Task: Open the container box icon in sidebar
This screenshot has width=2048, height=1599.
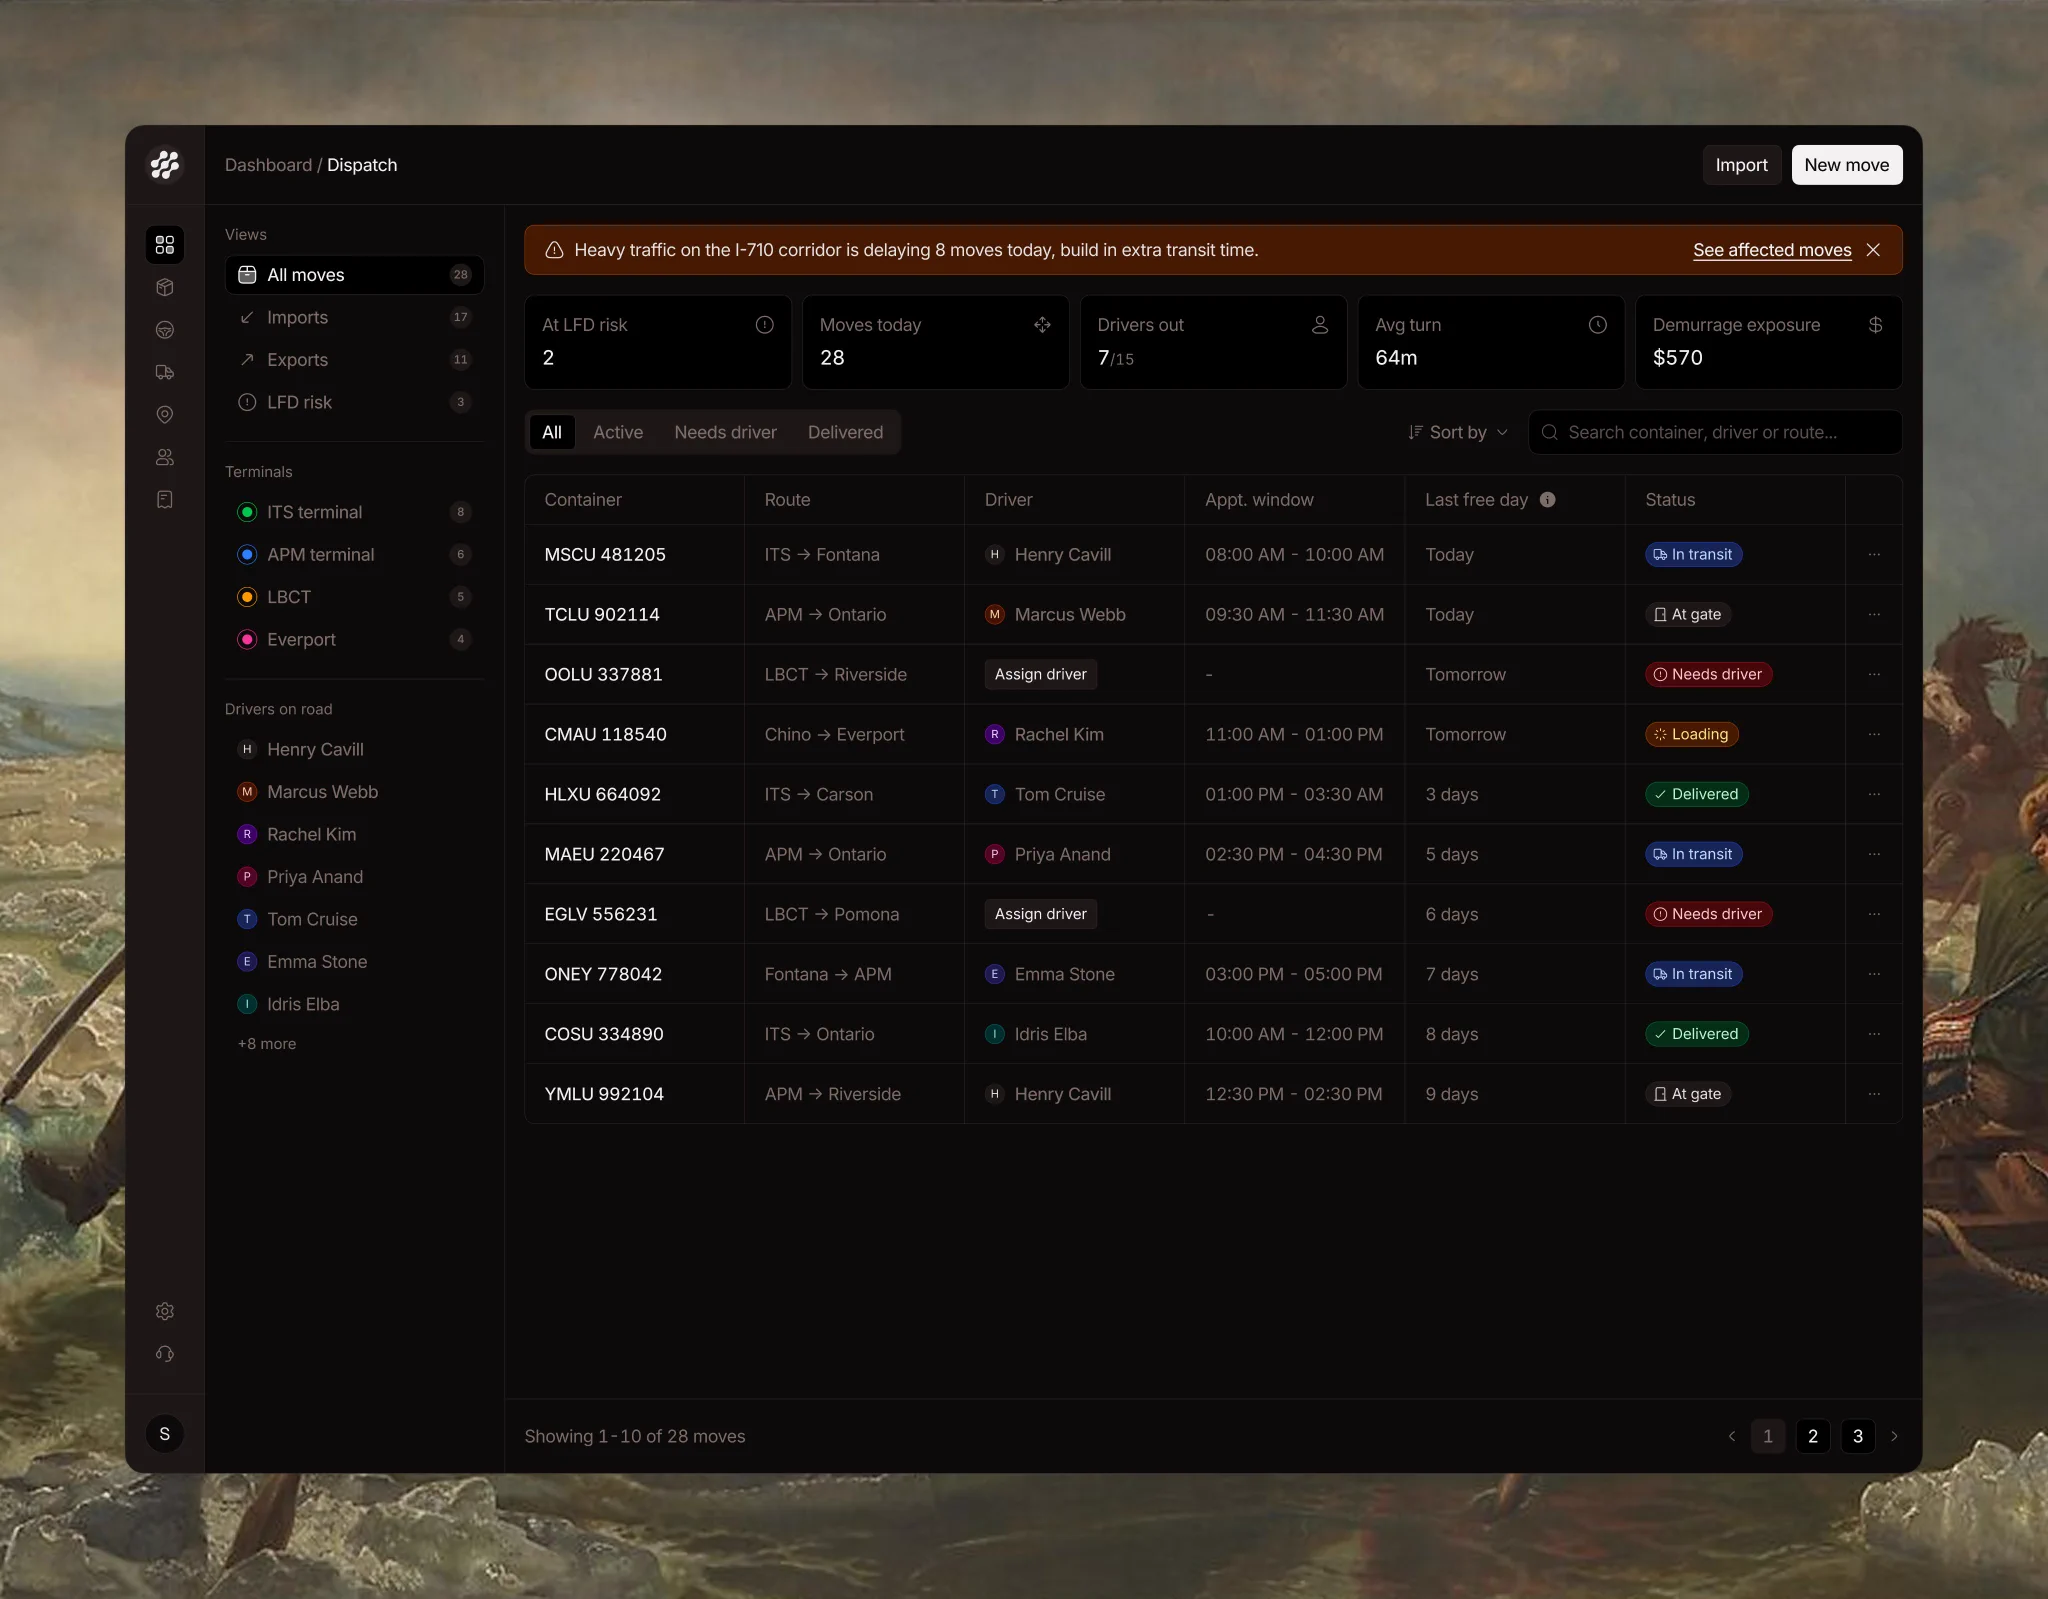Action: point(165,287)
